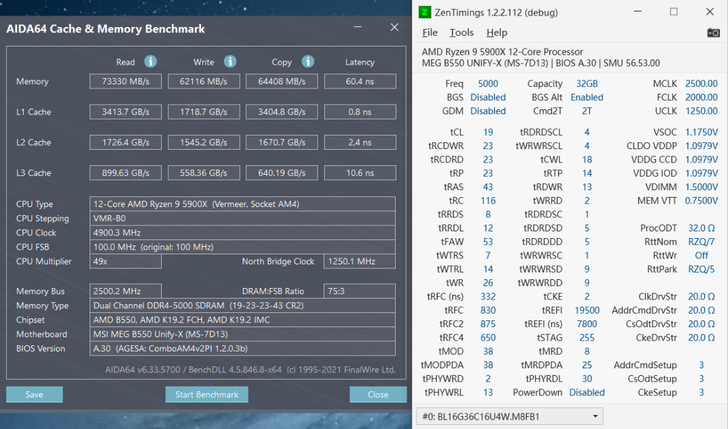The image size is (728, 429).
Task: Click the DRAM:FSB Ratio field 75:3
Action: (x=360, y=291)
